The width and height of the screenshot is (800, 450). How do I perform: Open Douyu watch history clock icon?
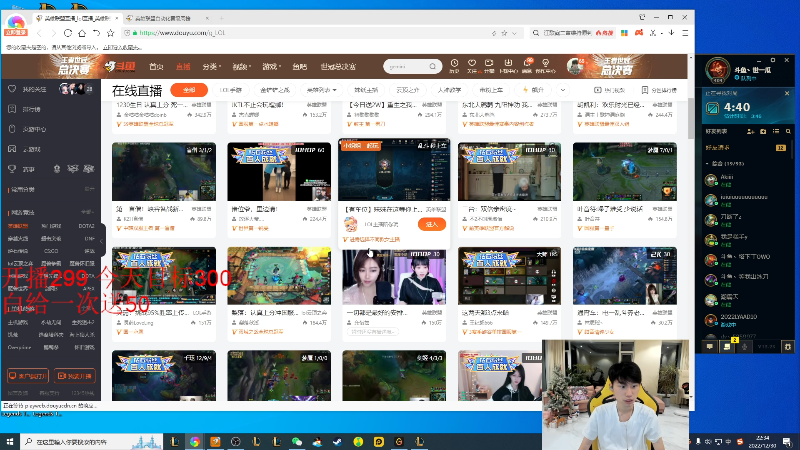point(454,66)
